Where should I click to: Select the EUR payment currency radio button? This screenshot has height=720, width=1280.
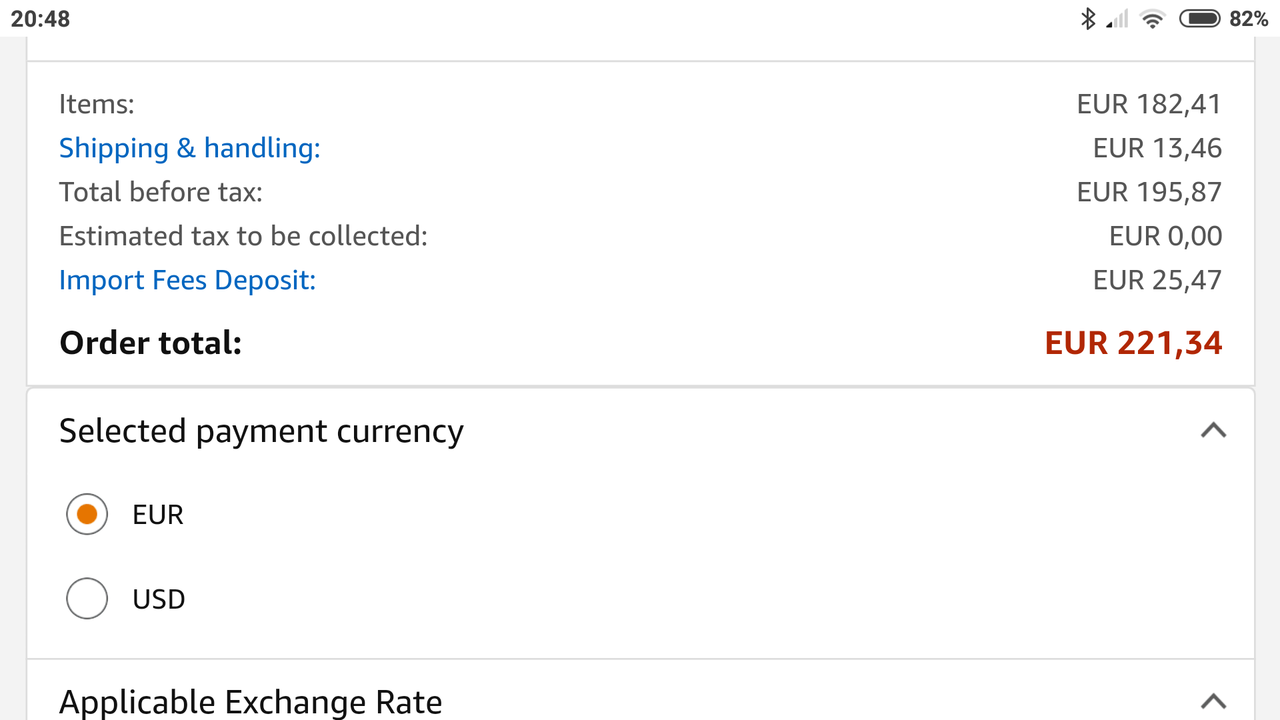click(x=87, y=514)
